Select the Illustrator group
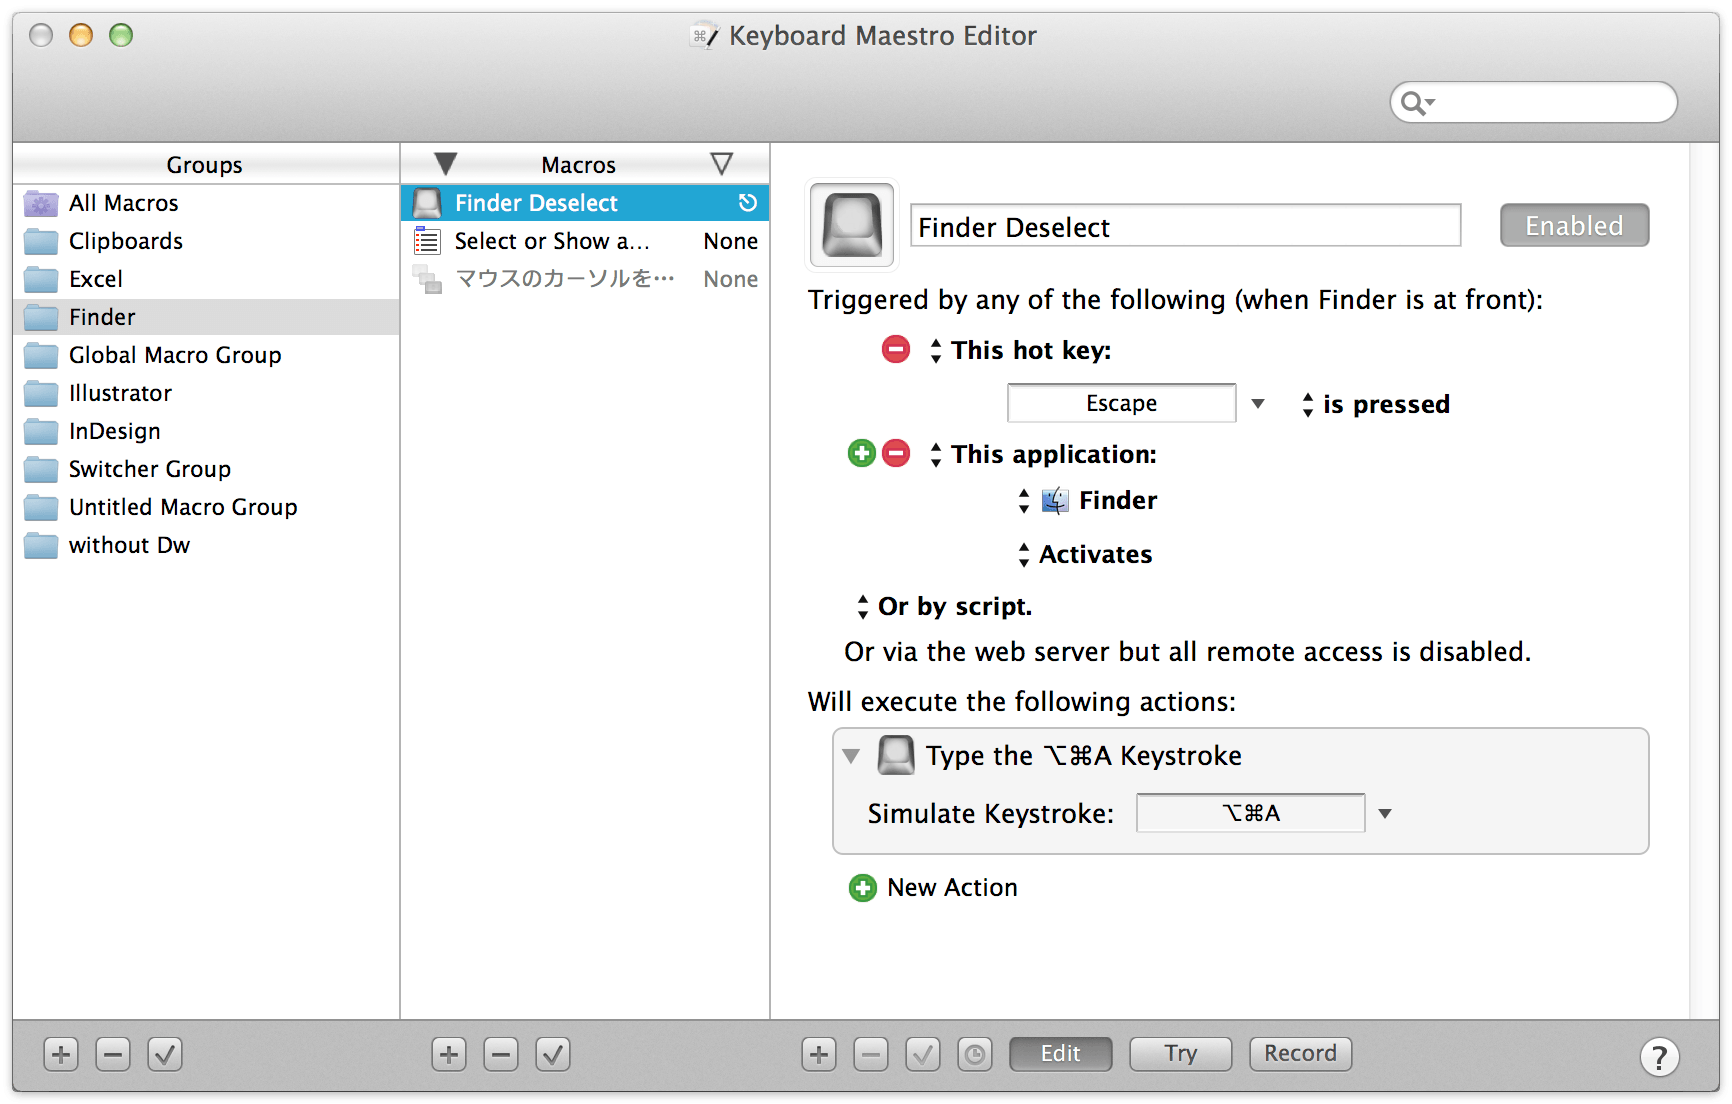The height and width of the screenshot is (1104, 1732). tap(206, 393)
